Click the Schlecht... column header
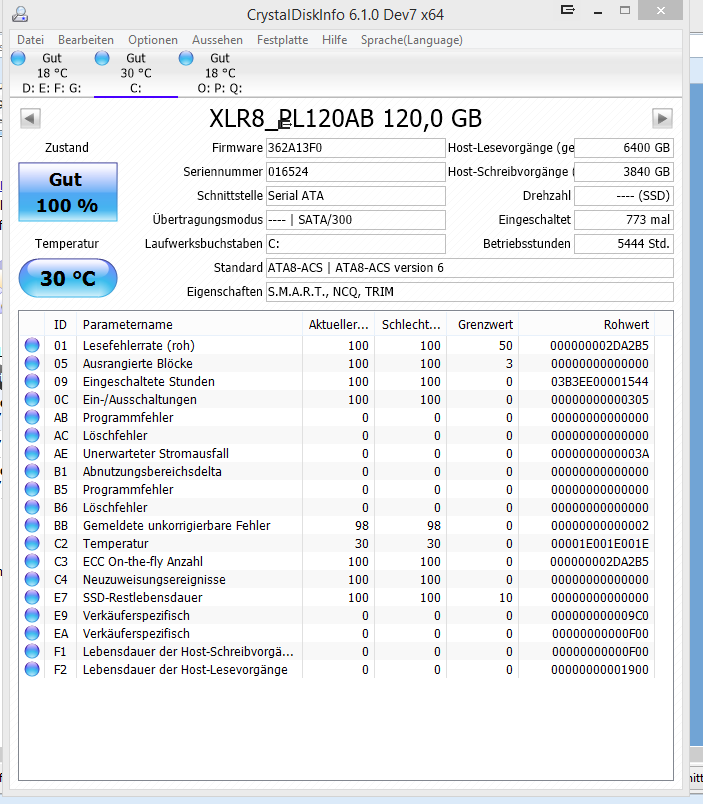The image size is (703, 804). point(411,325)
